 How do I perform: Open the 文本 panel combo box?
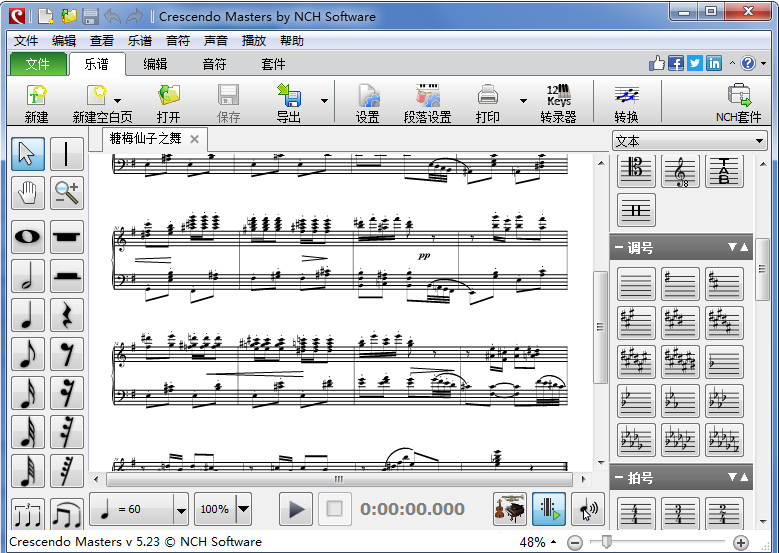coord(689,141)
